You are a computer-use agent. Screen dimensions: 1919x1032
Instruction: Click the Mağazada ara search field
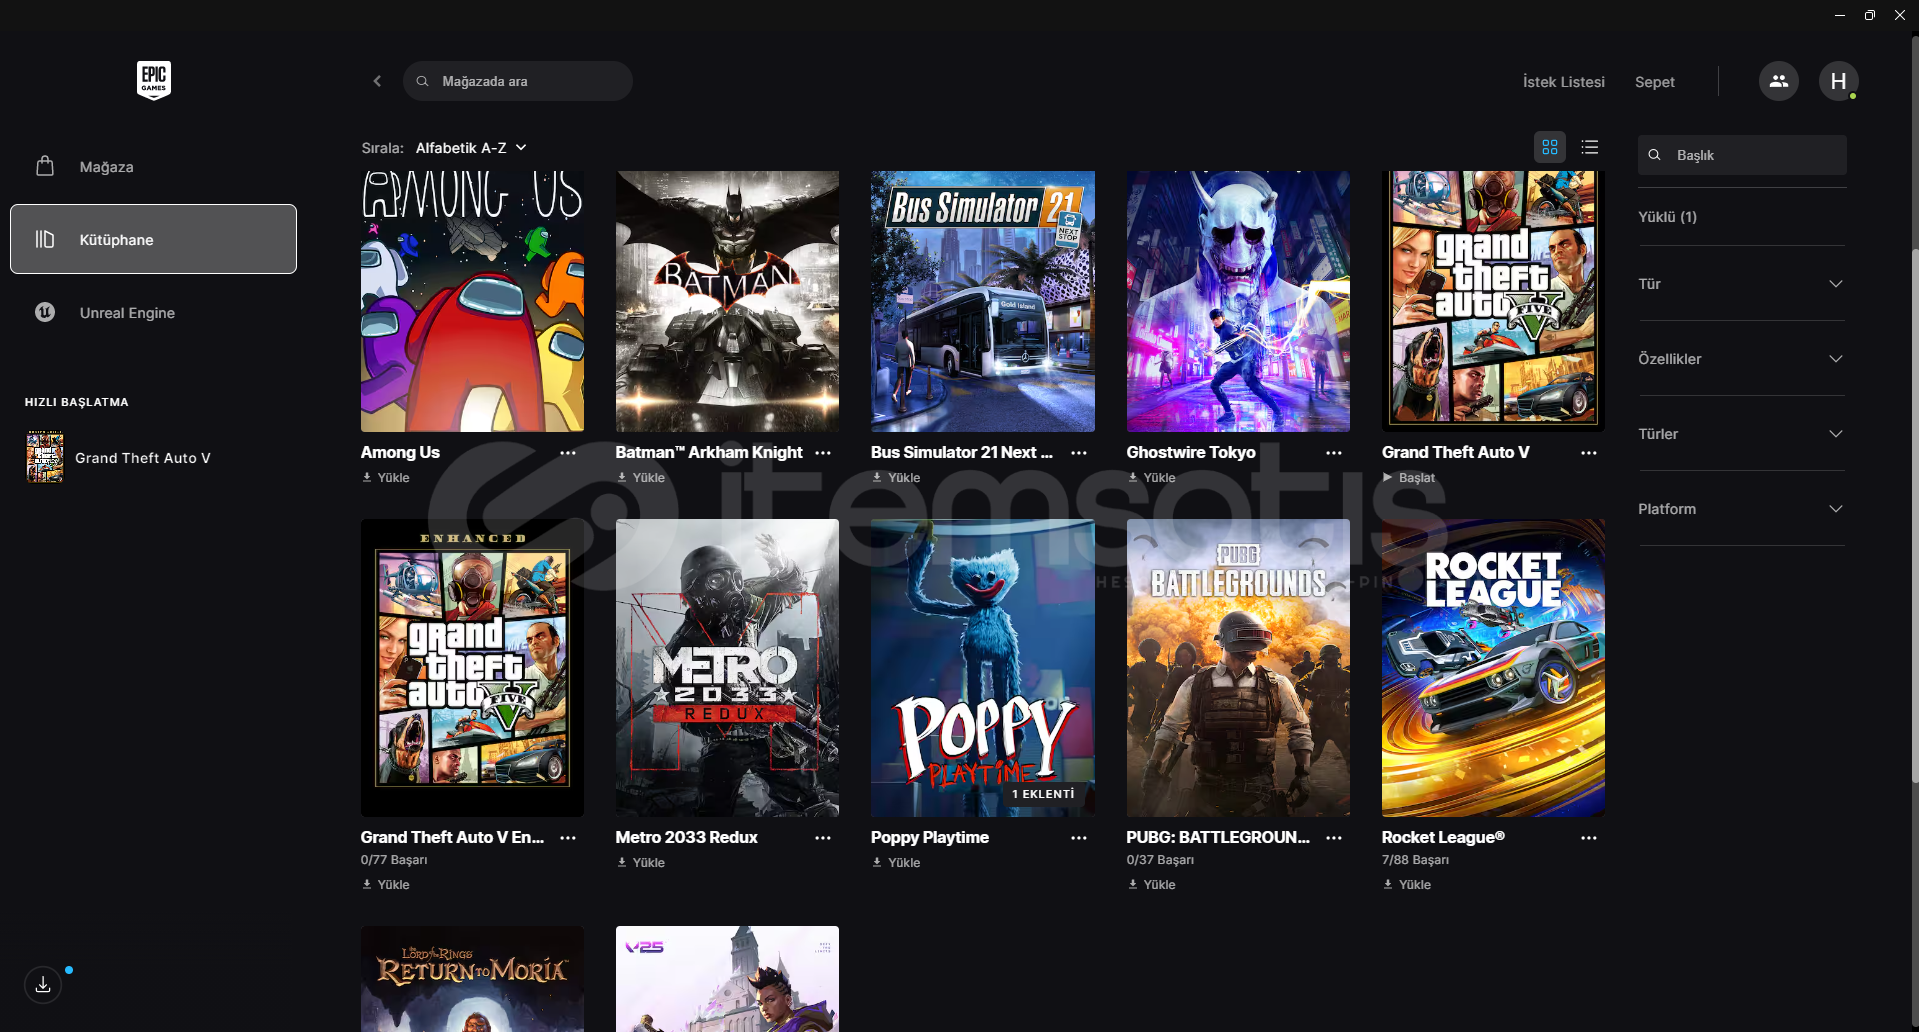point(518,81)
